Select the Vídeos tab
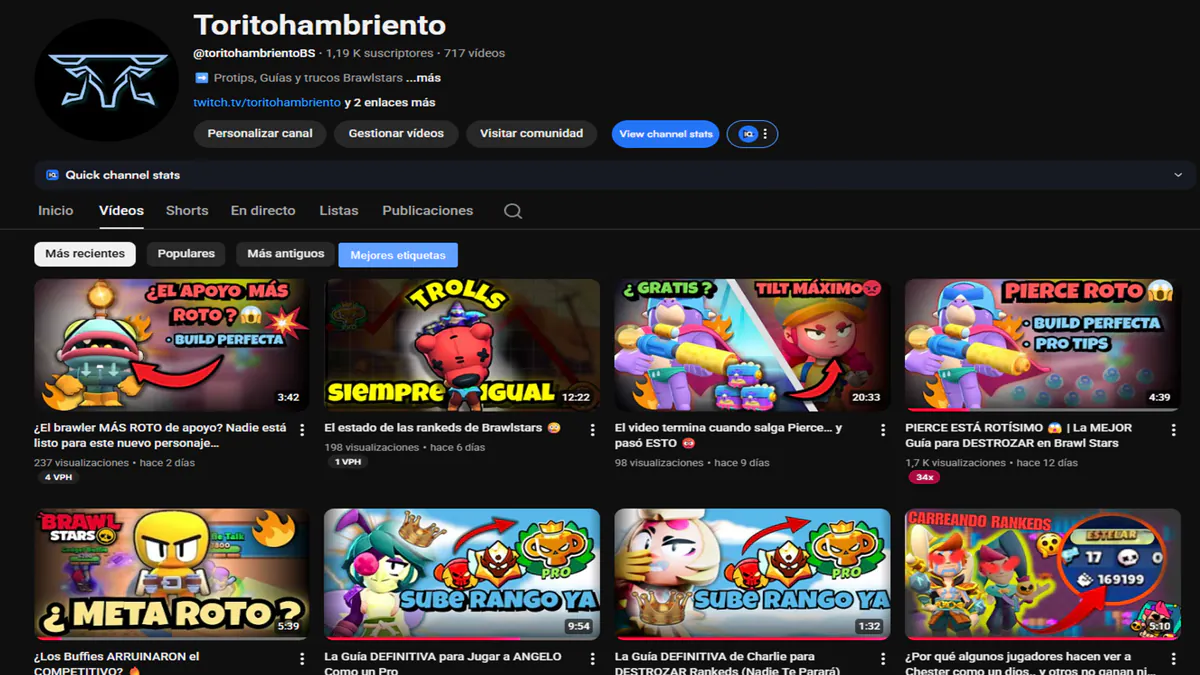 pos(121,211)
